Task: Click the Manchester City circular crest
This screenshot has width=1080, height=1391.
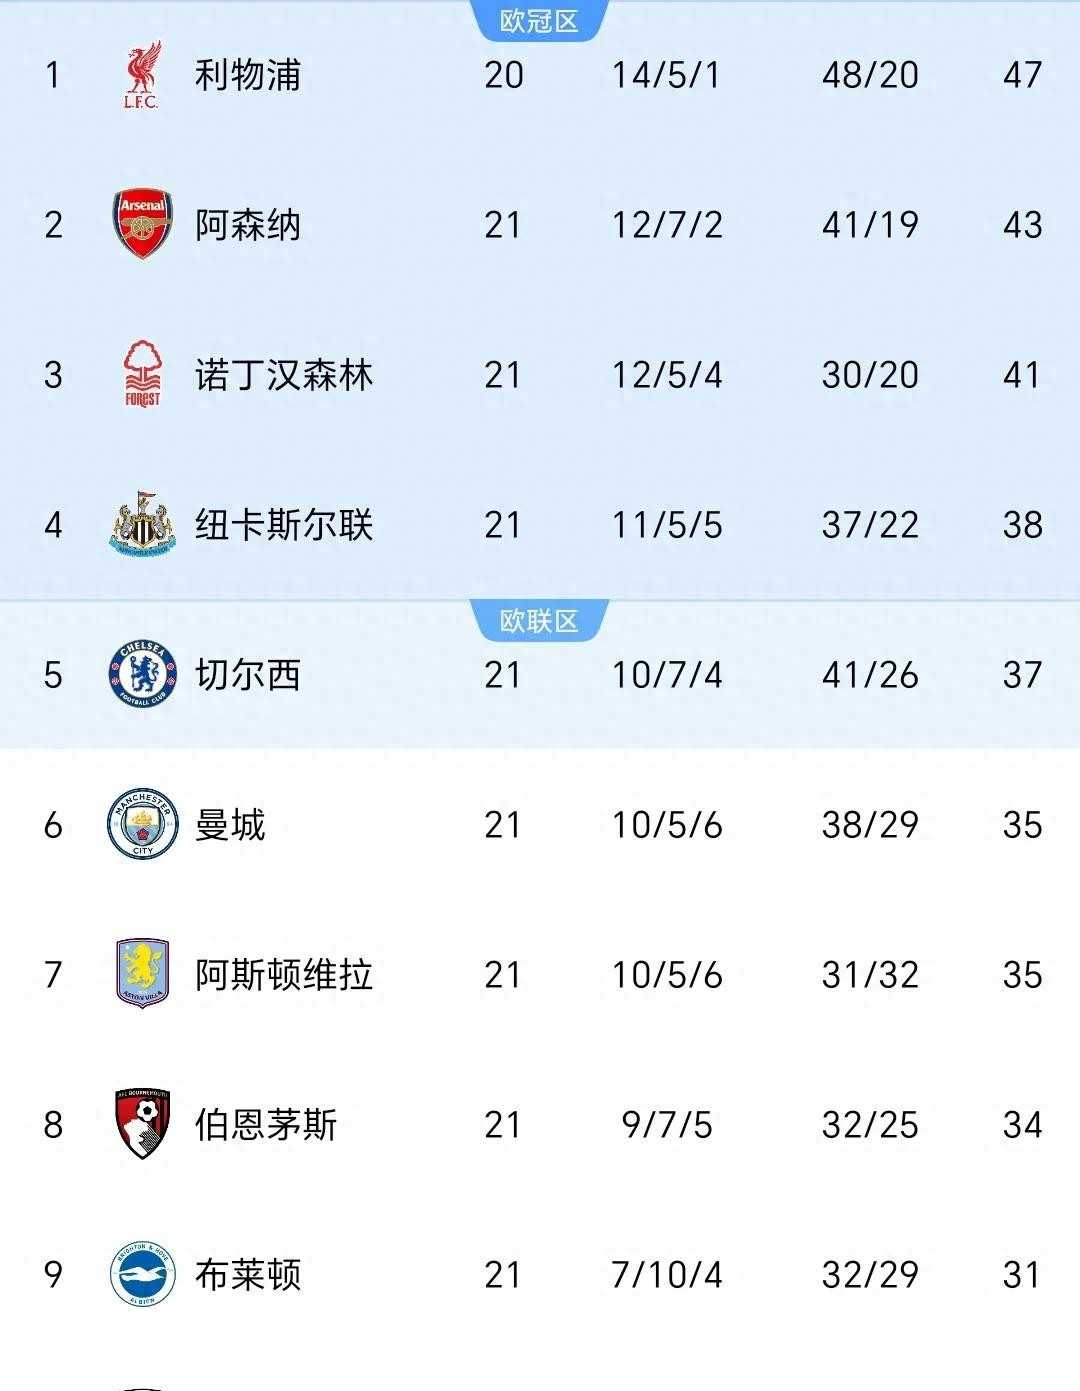Action: pyautogui.click(x=143, y=824)
